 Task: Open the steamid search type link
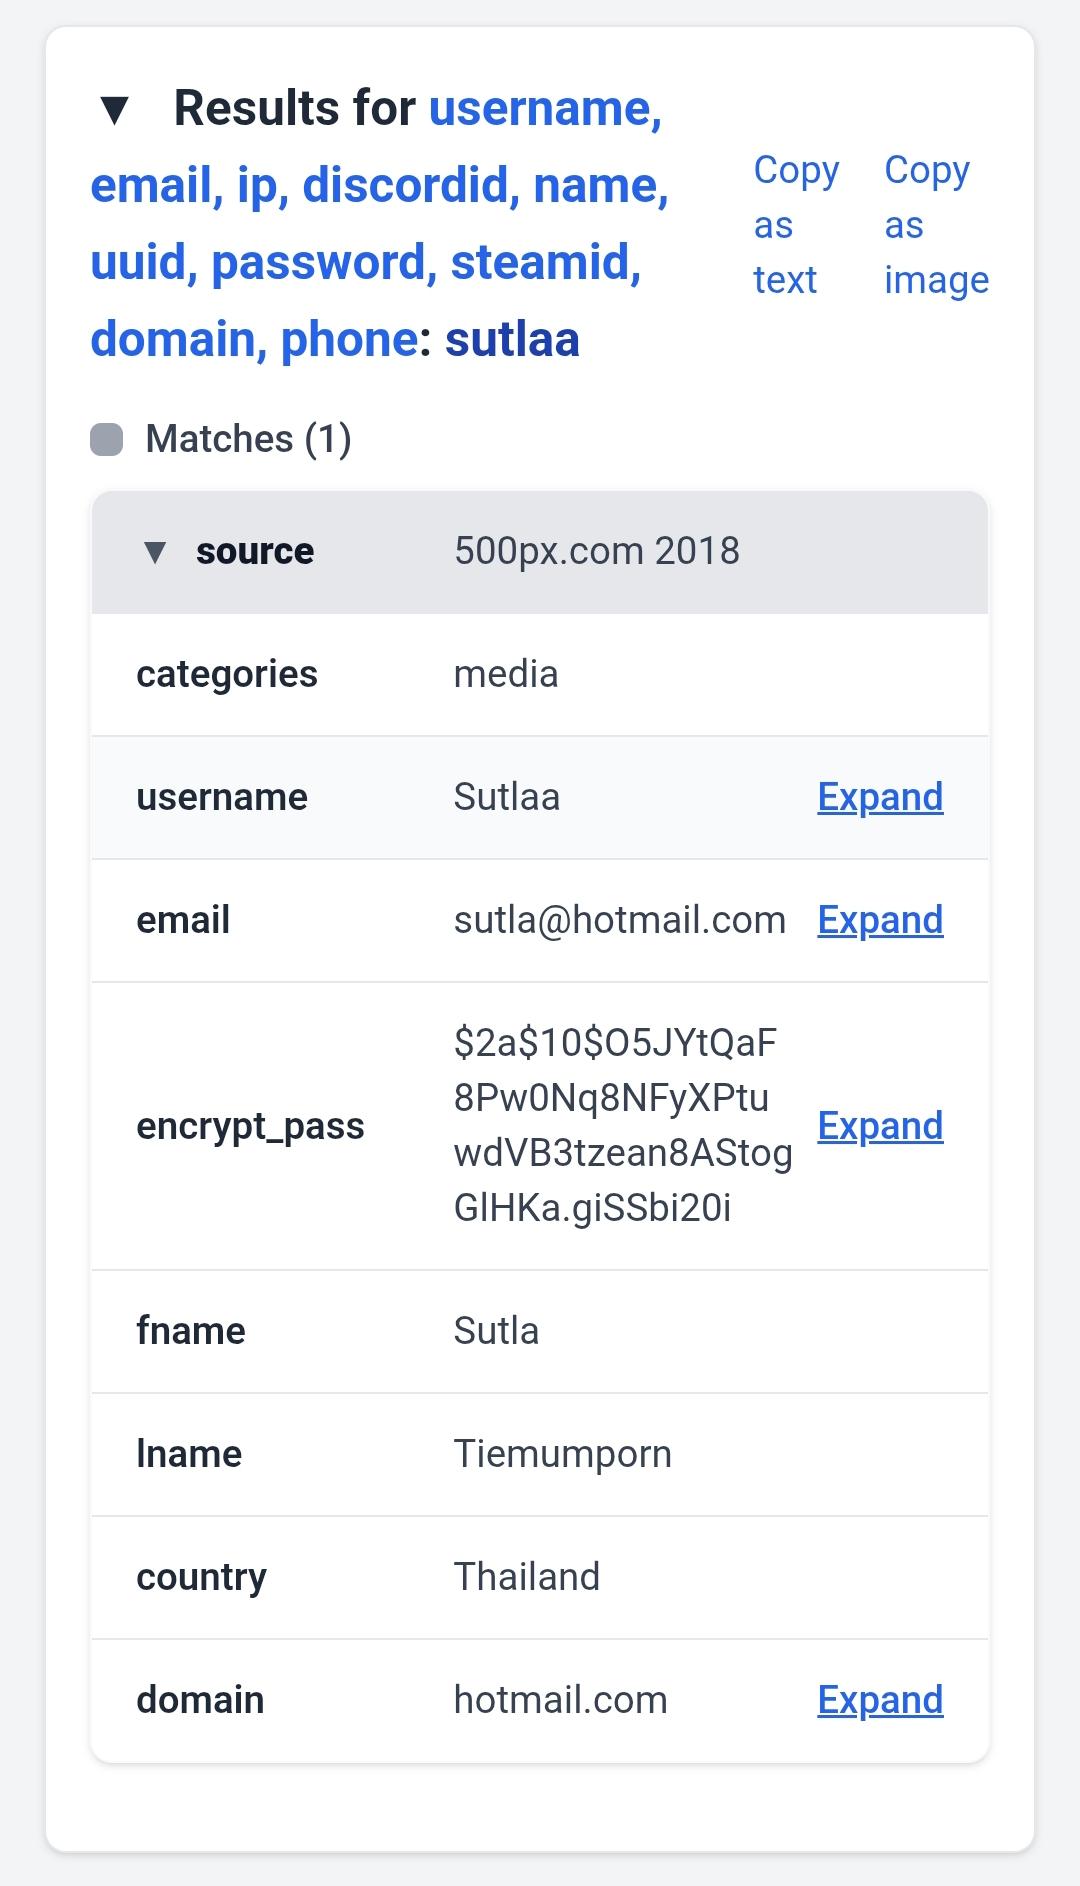point(545,262)
